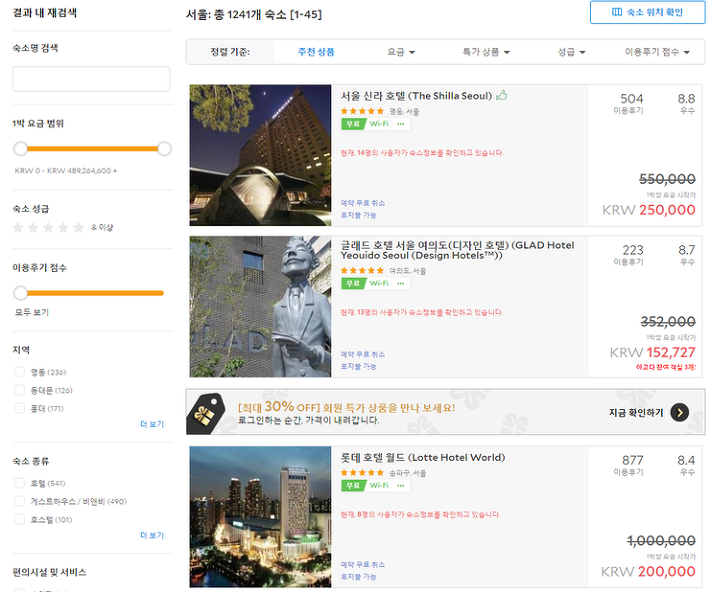Click left handle of 1박 요금 범위 slider

click(20, 149)
